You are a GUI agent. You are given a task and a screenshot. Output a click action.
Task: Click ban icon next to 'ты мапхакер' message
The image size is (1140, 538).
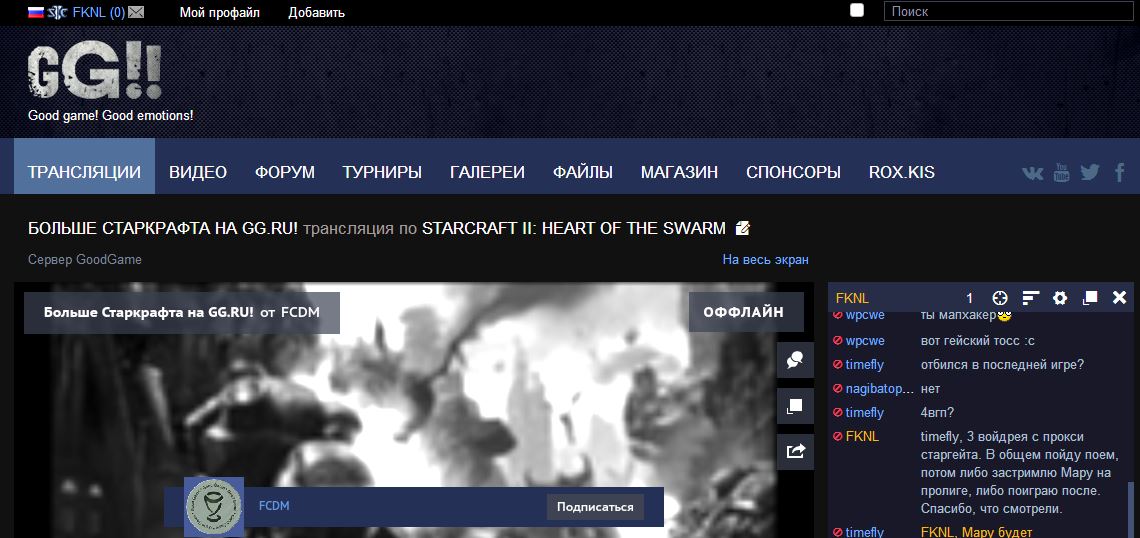tap(838, 316)
